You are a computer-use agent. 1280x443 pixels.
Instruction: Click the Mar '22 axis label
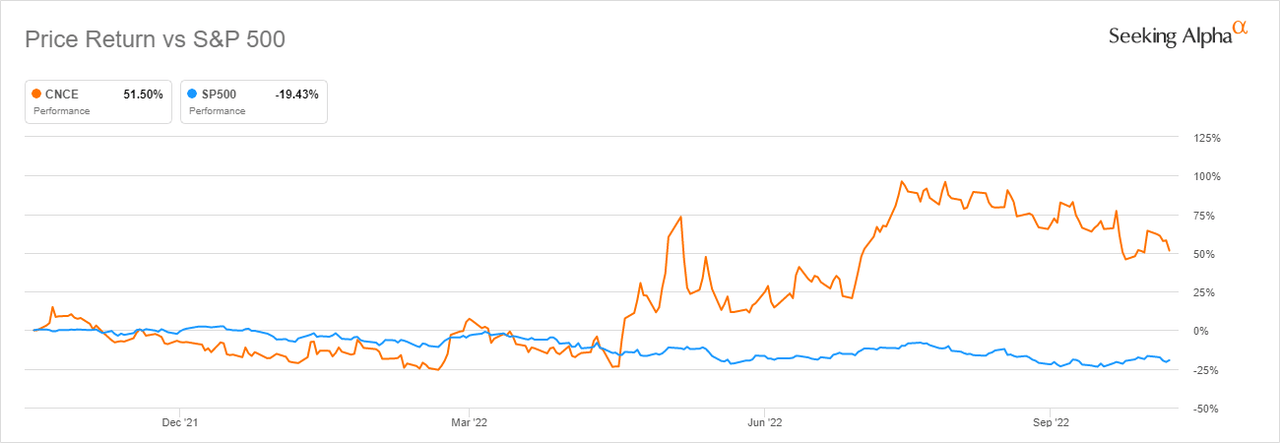(x=469, y=421)
